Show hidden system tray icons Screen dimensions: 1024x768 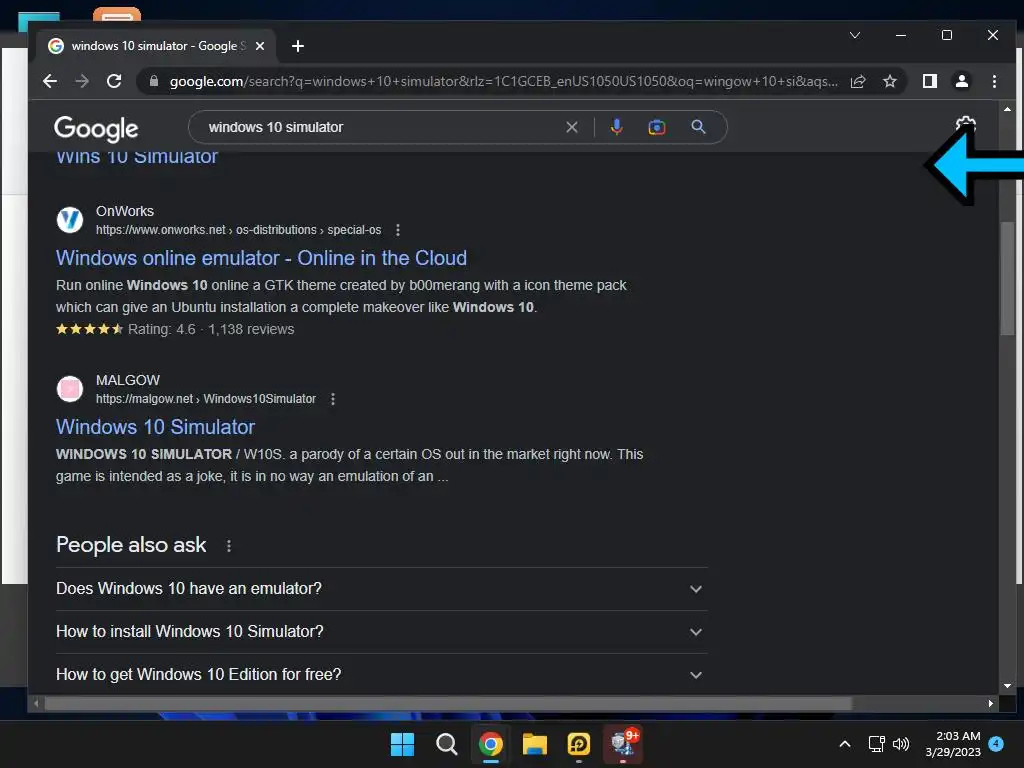pyautogui.click(x=844, y=744)
